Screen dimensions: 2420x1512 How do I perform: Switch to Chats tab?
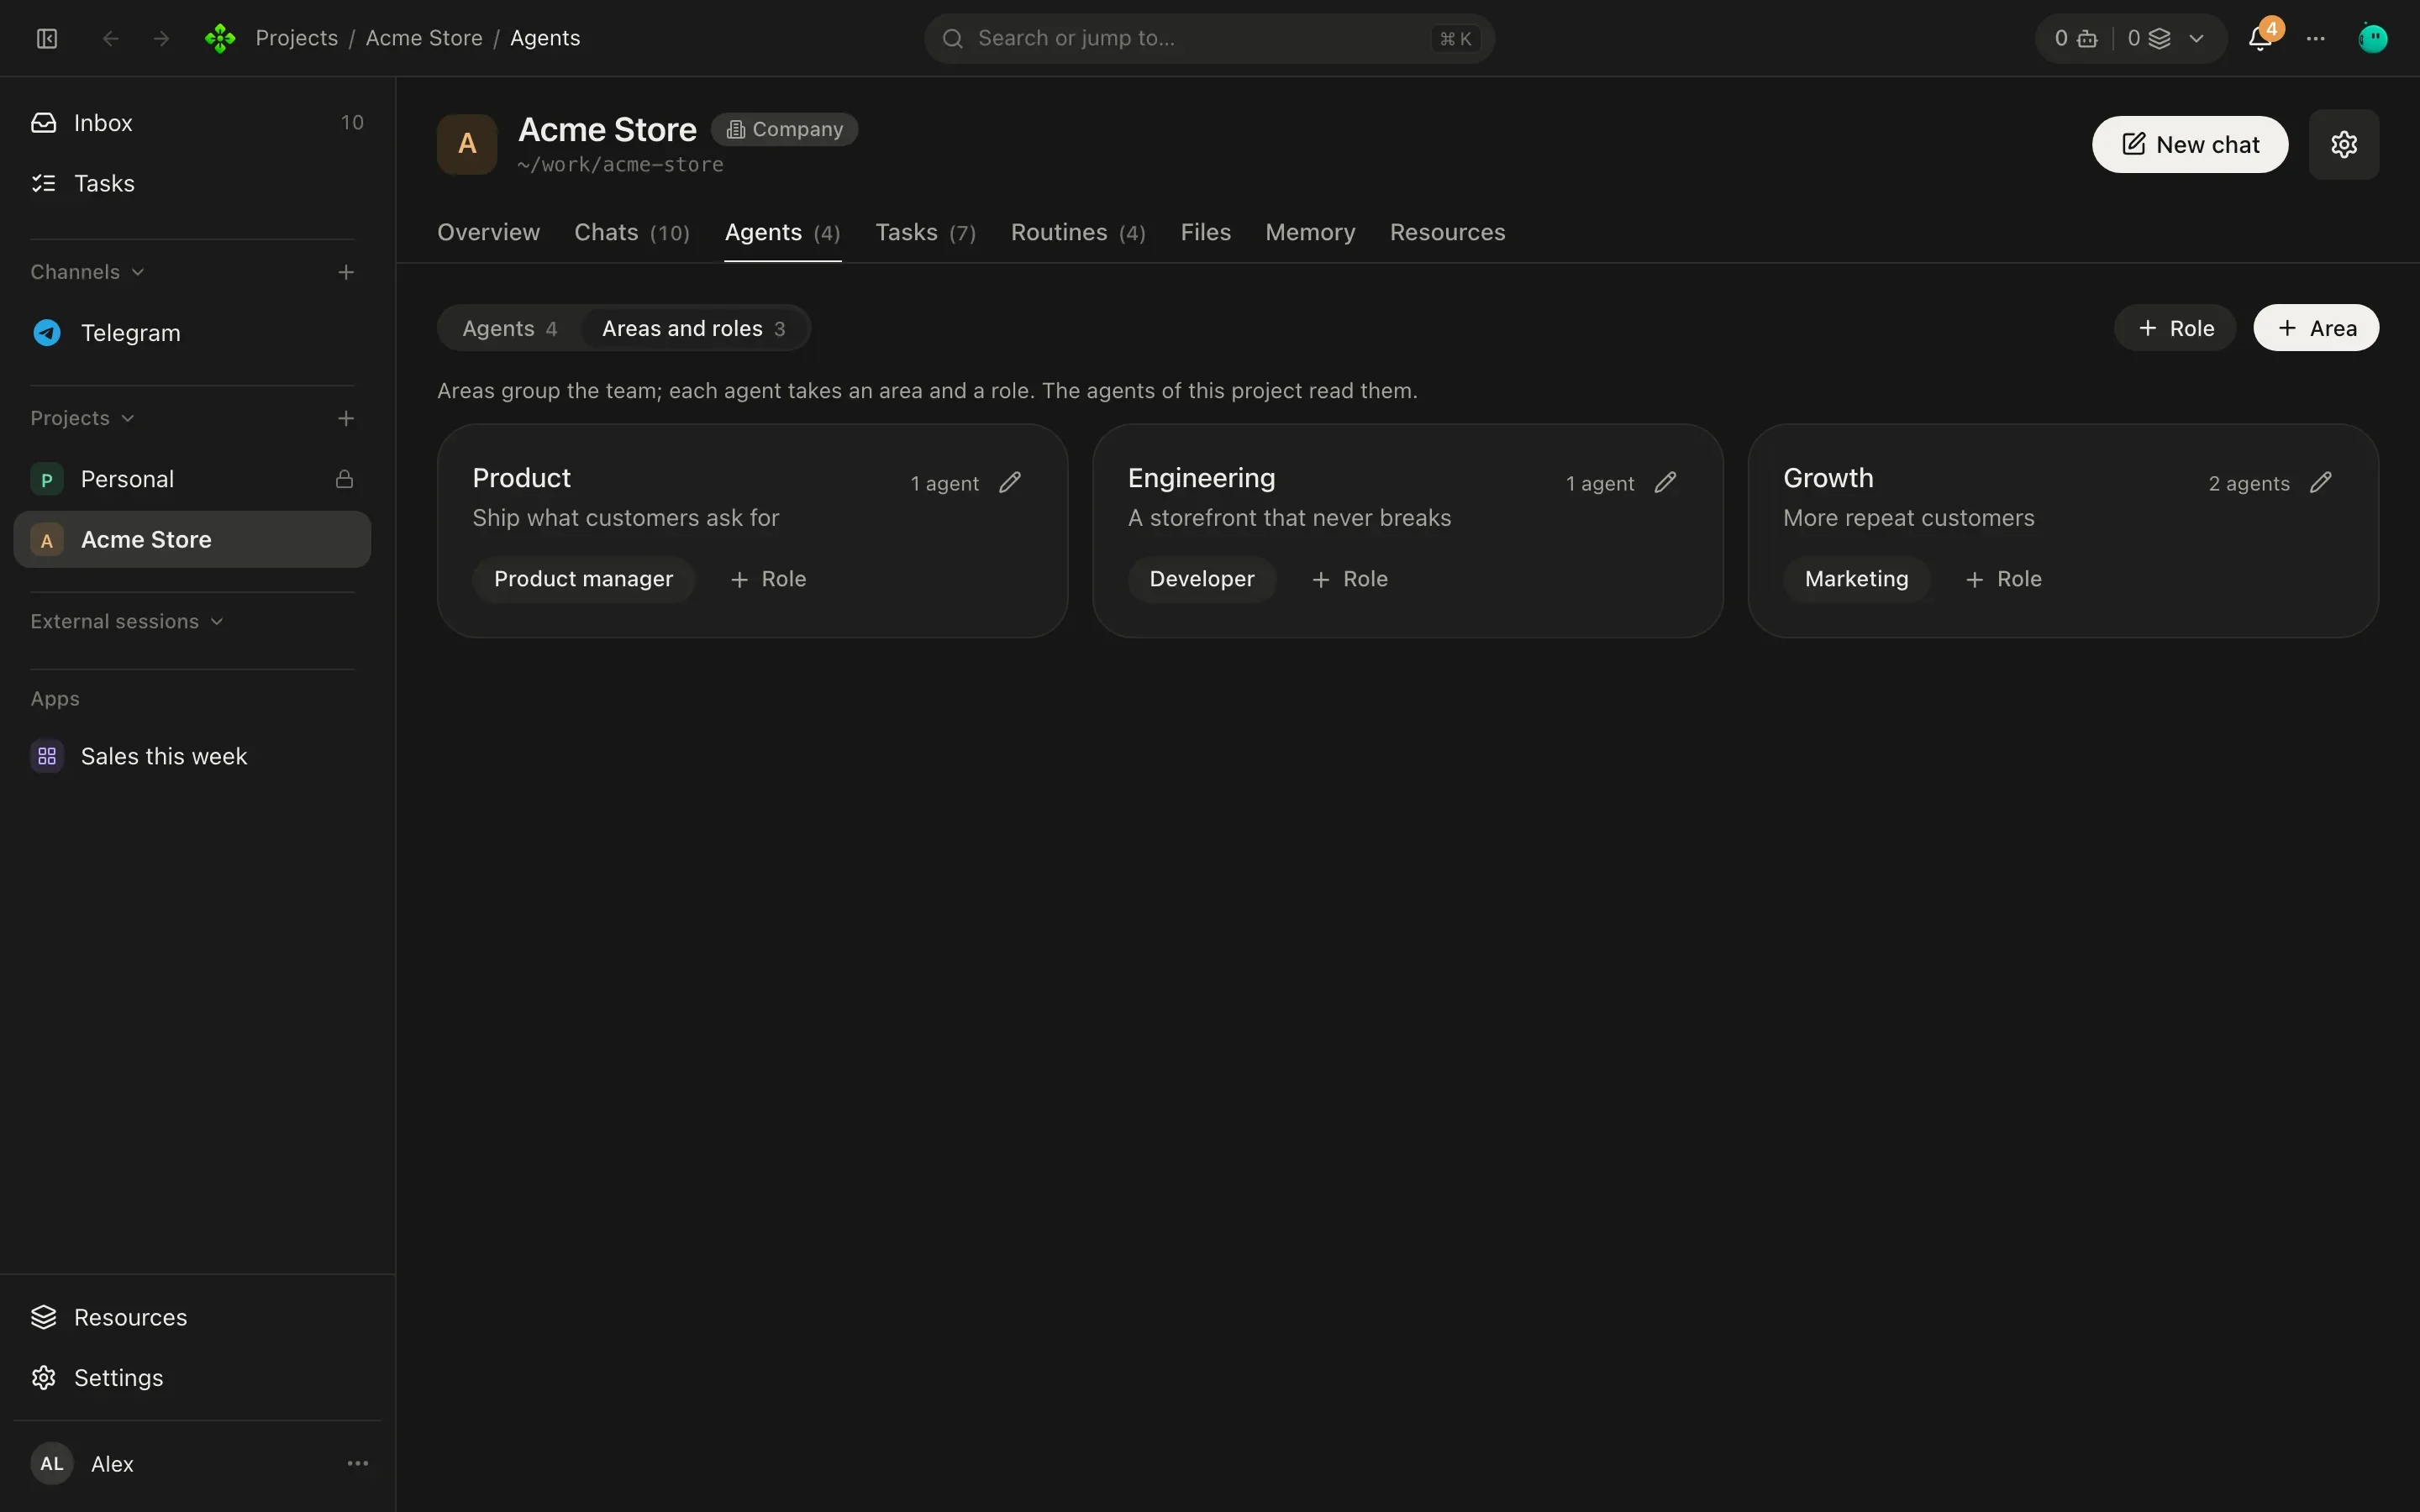click(632, 232)
